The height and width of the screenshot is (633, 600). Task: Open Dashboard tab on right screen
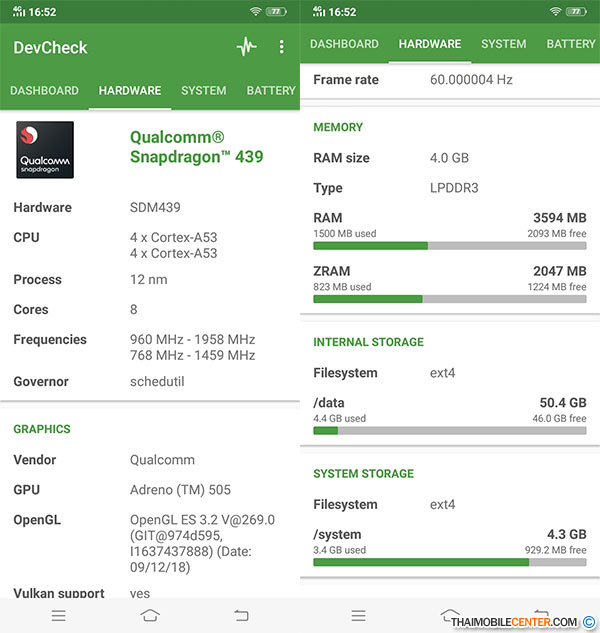(344, 44)
